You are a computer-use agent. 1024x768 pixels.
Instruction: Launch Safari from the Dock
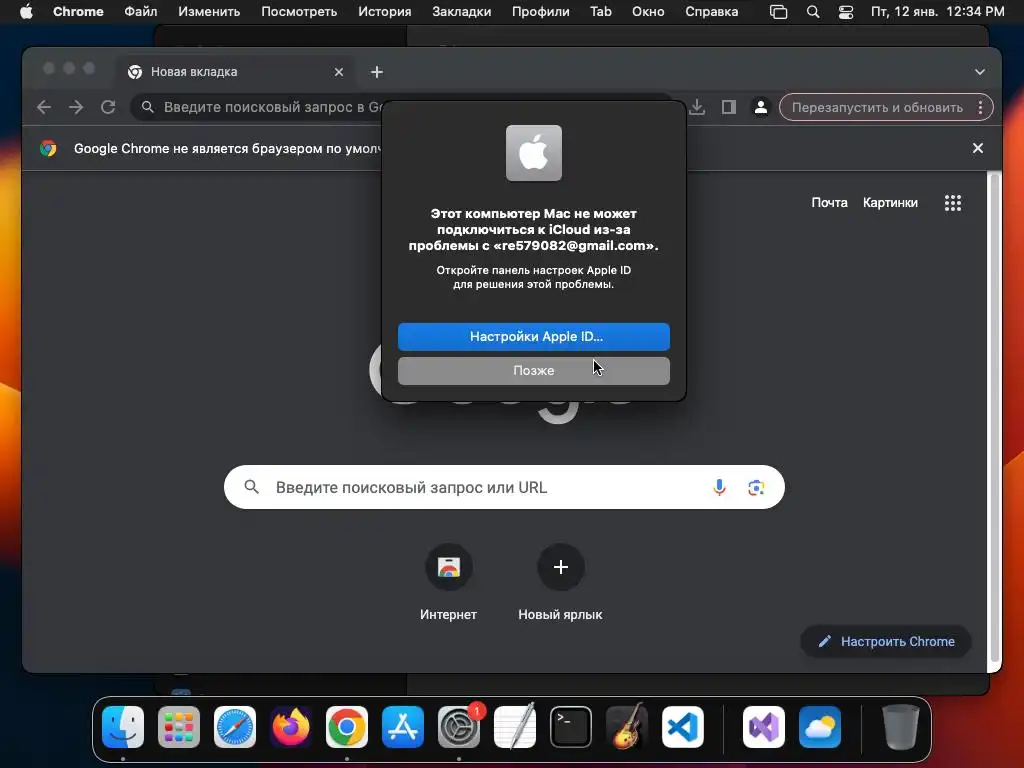[235, 727]
